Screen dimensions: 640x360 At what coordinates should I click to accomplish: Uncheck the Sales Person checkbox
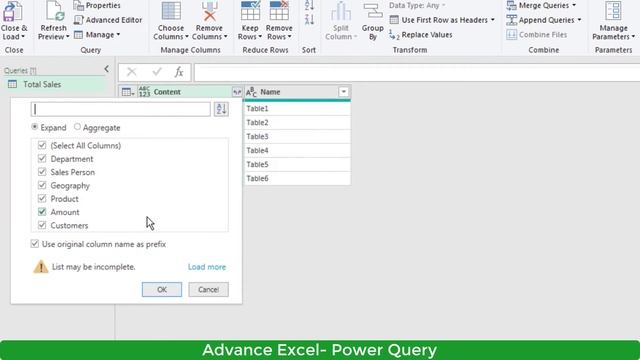tap(42, 172)
